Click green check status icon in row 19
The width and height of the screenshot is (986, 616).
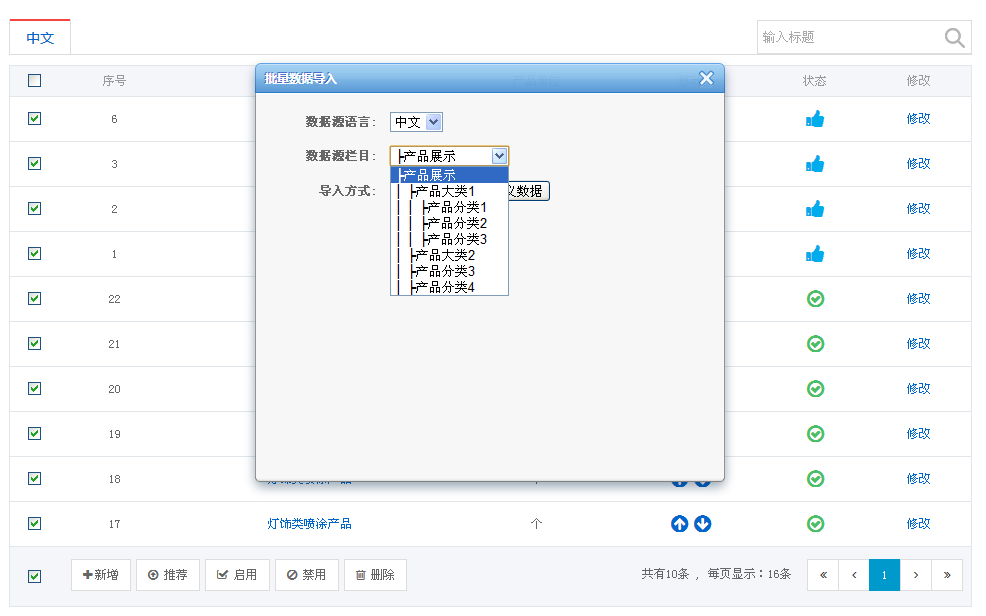(x=815, y=433)
